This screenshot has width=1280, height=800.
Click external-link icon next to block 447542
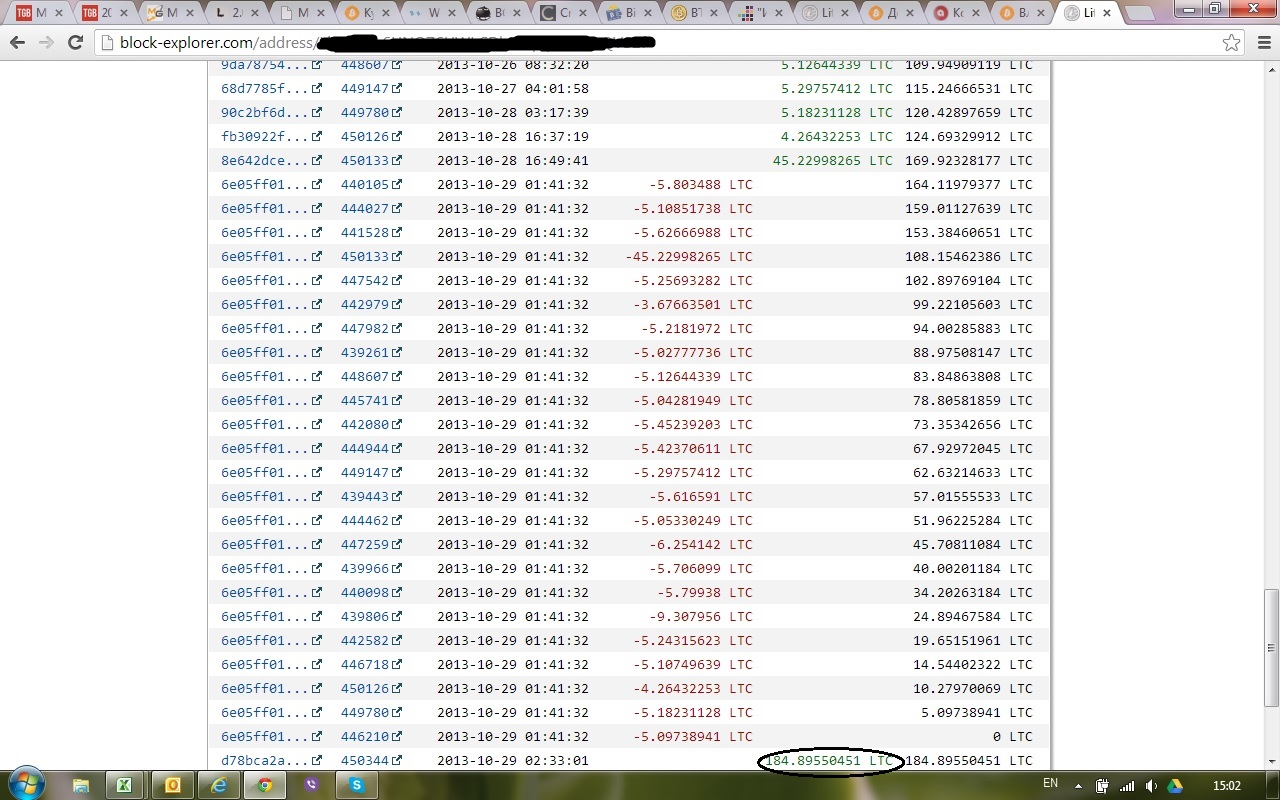click(x=397, y=280)
